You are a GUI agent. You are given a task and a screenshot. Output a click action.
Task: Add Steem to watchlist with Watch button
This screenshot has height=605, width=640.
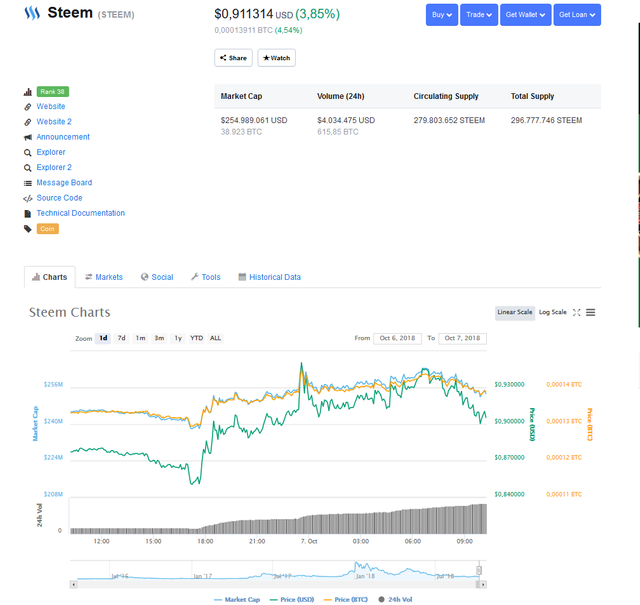(x=276, y=58)
